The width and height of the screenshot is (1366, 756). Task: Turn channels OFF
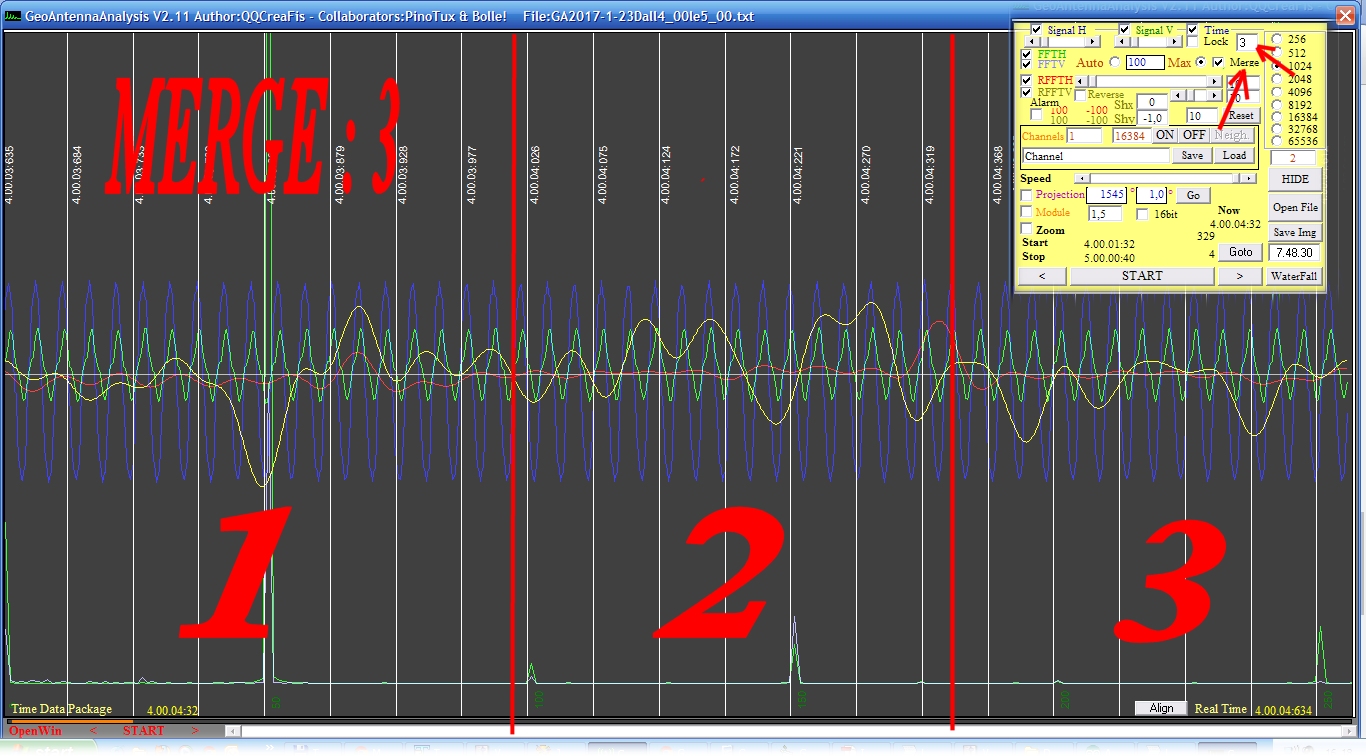point(1194,135)
